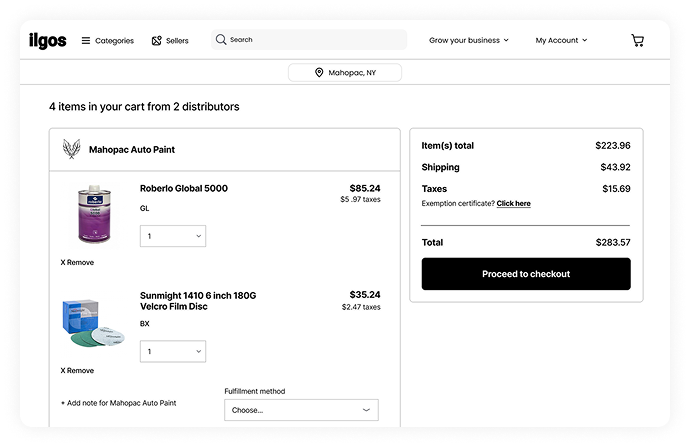Change the Mahopac, NY location

345,73
